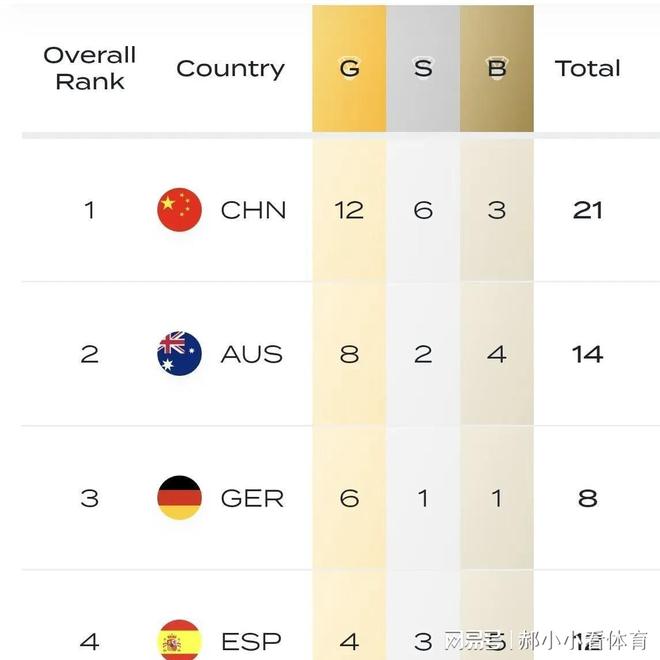Click Australia's bronze medal count 4

[497, 354]
